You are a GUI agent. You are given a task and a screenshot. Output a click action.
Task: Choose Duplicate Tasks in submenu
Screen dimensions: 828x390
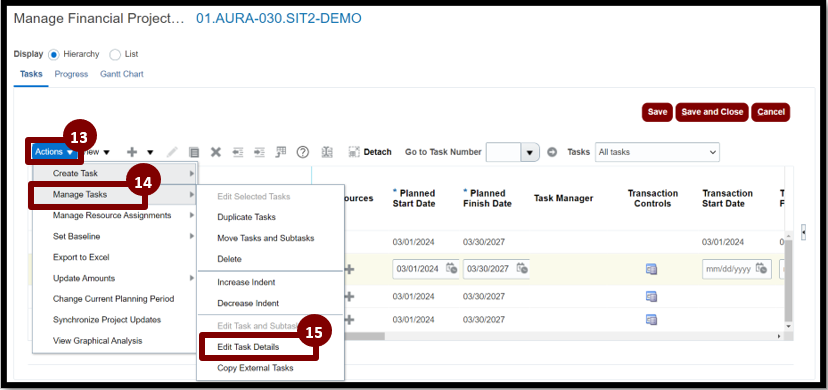270,217
